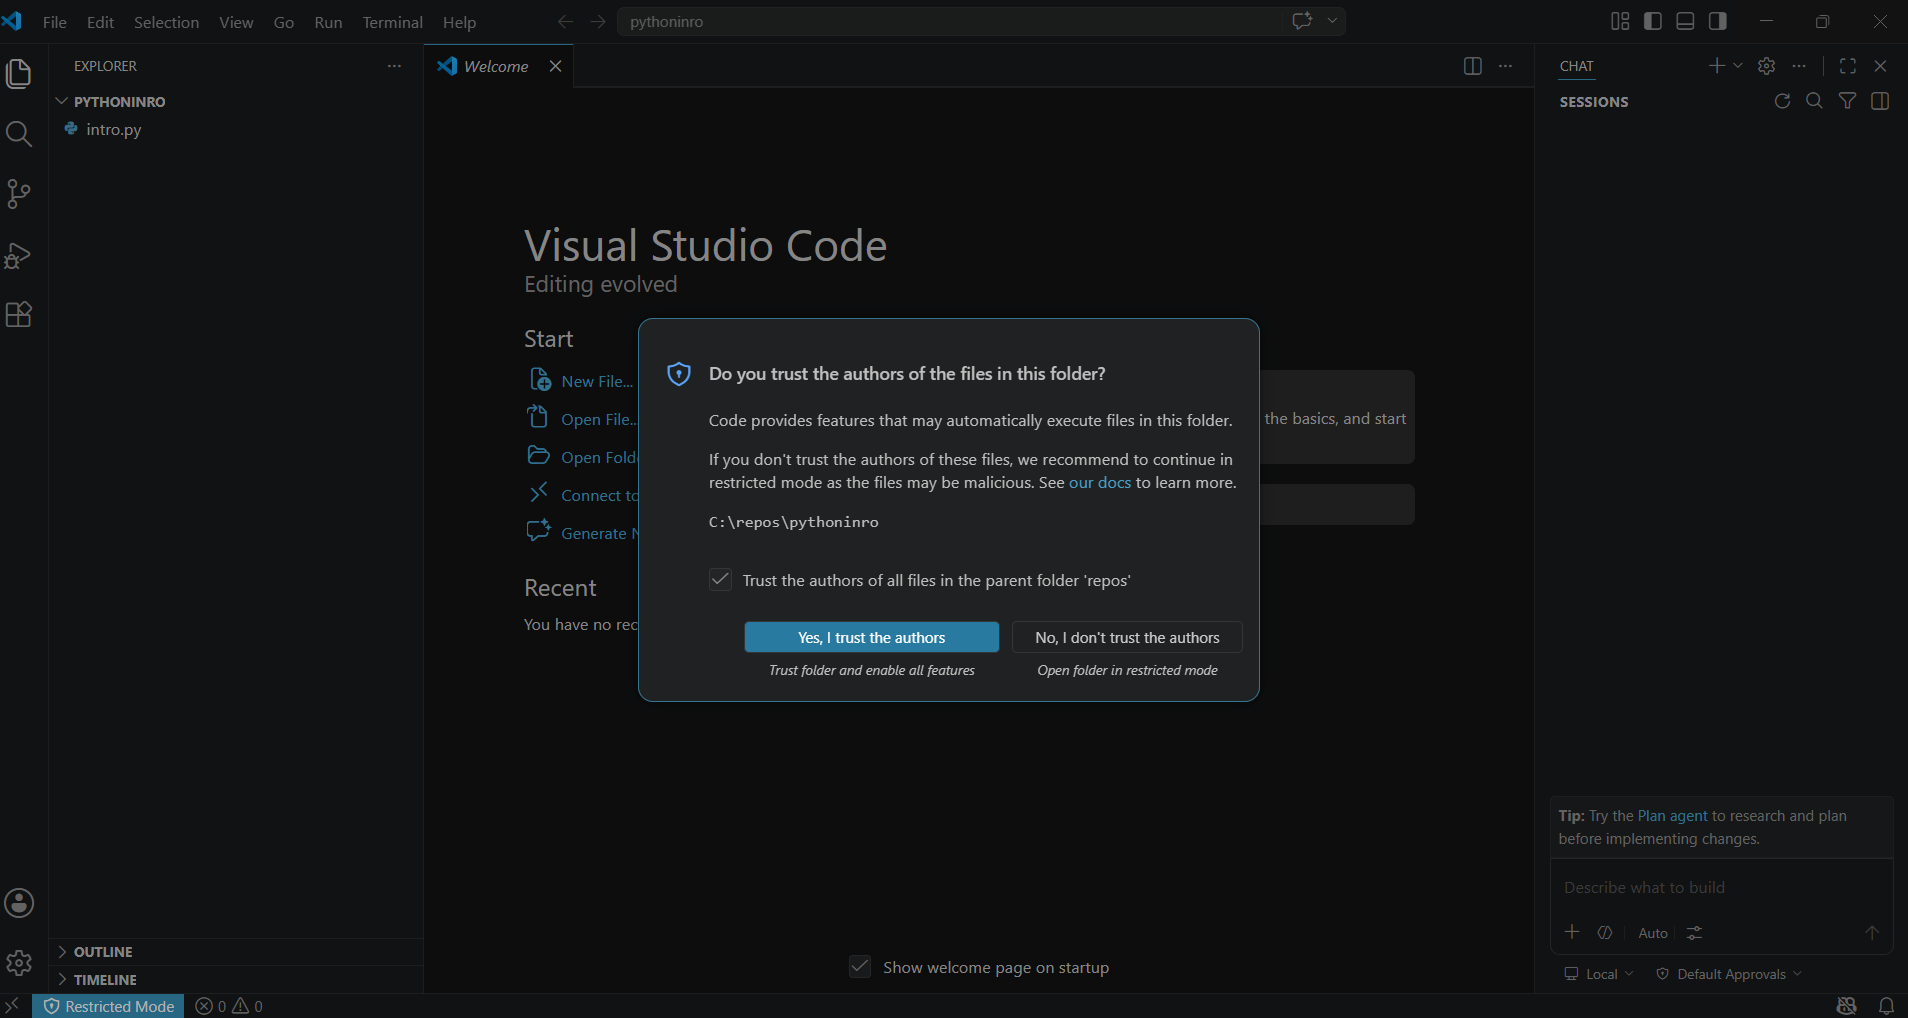Click the Plan agent link in tip
The image size is (1908, 1018).
coord(1672,816)
